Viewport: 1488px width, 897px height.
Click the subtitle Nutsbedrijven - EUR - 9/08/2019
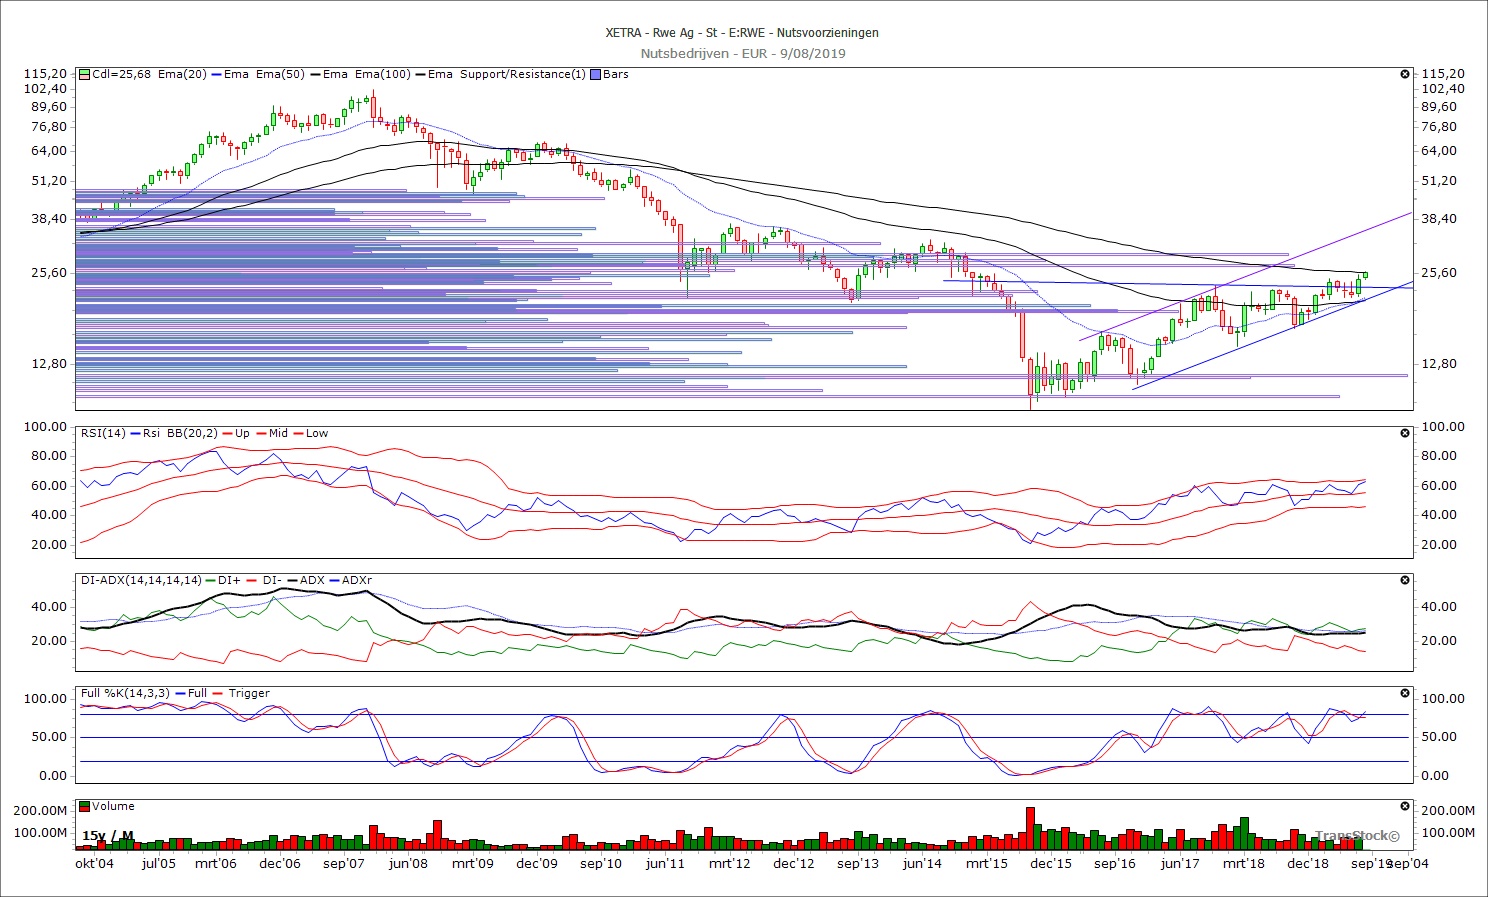click(743, 53)
